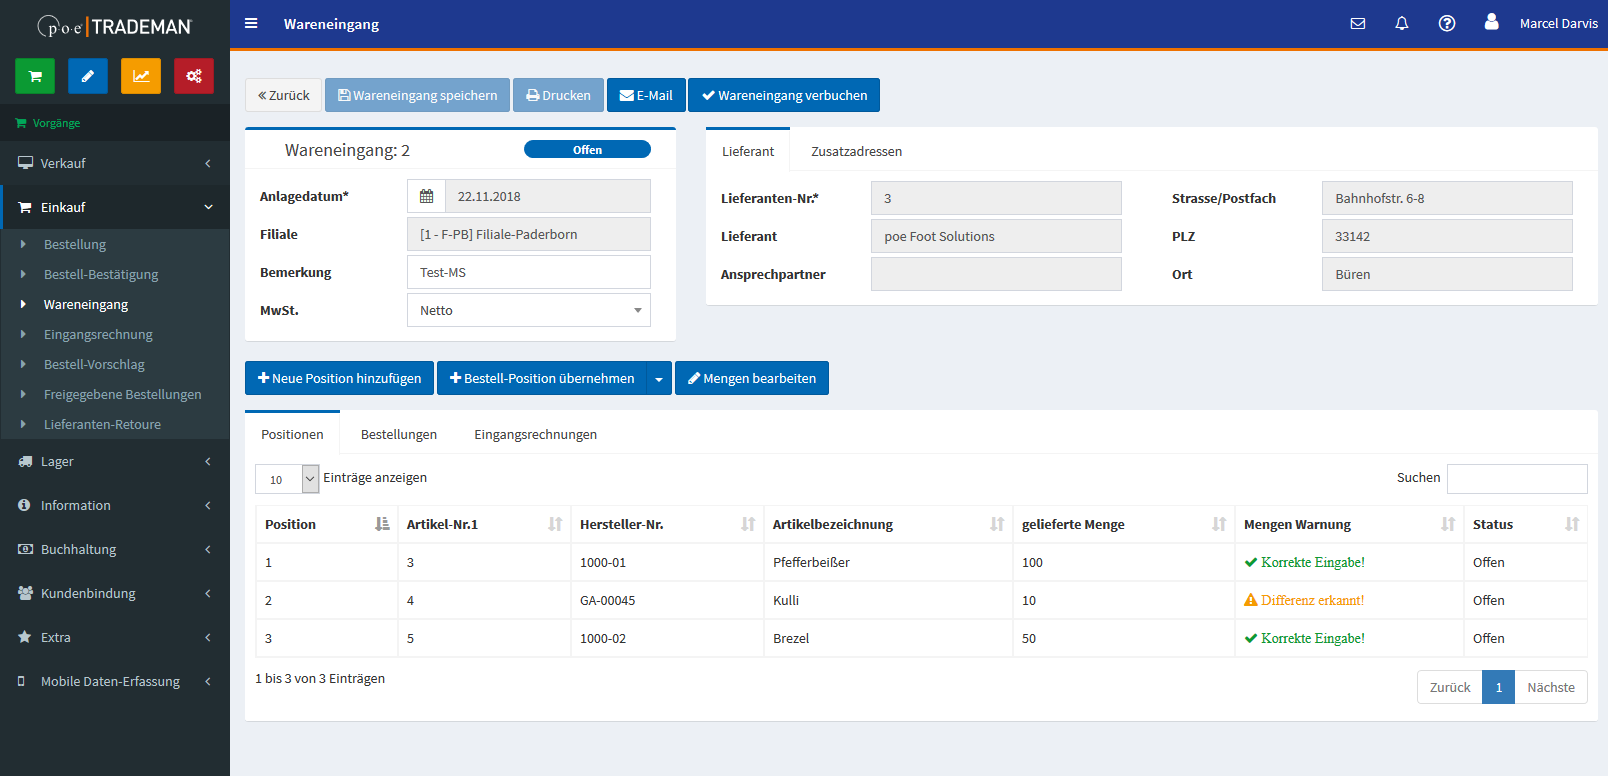Screen dimensions: 1608x776
Task: Open the mail envelope icon in header
Action: 1357,23
